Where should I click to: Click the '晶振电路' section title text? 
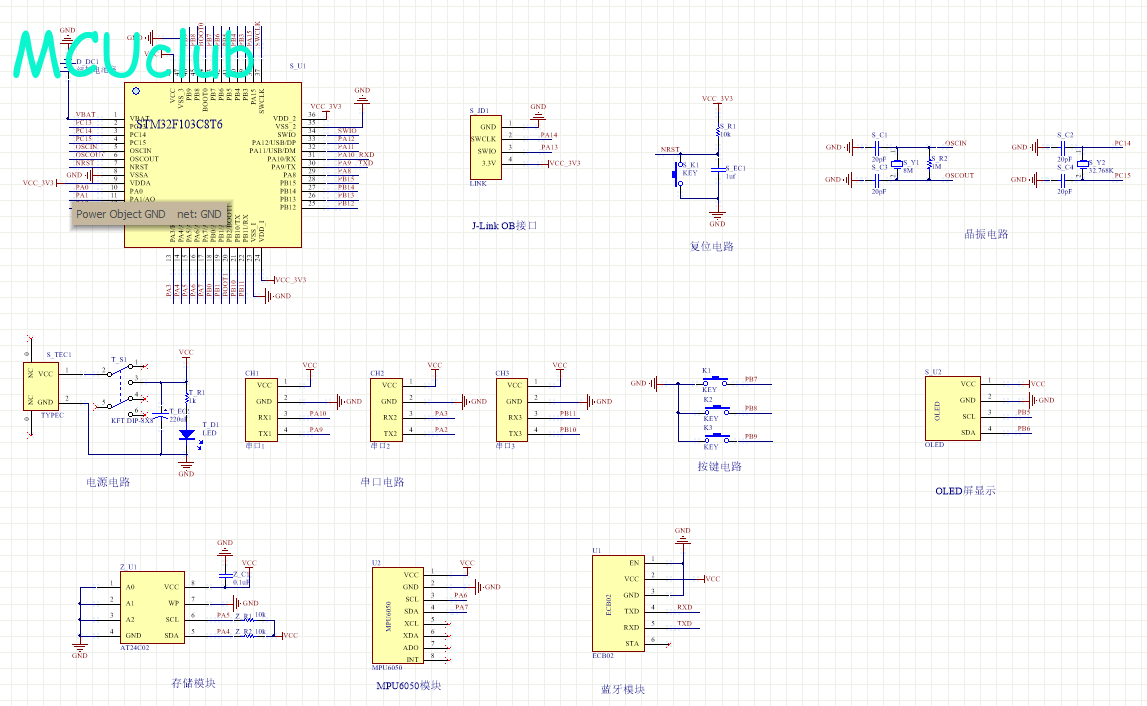(x=985, y=235)
